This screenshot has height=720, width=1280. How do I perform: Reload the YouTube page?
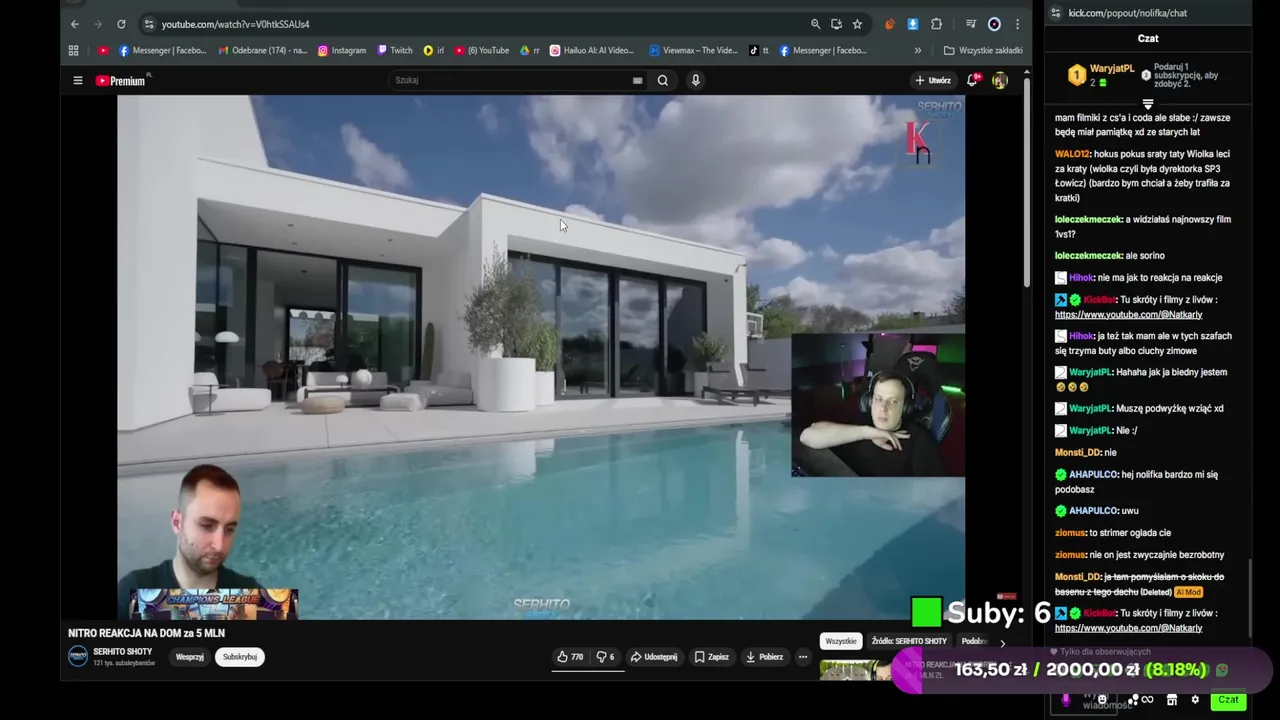(x=121, y=24)
